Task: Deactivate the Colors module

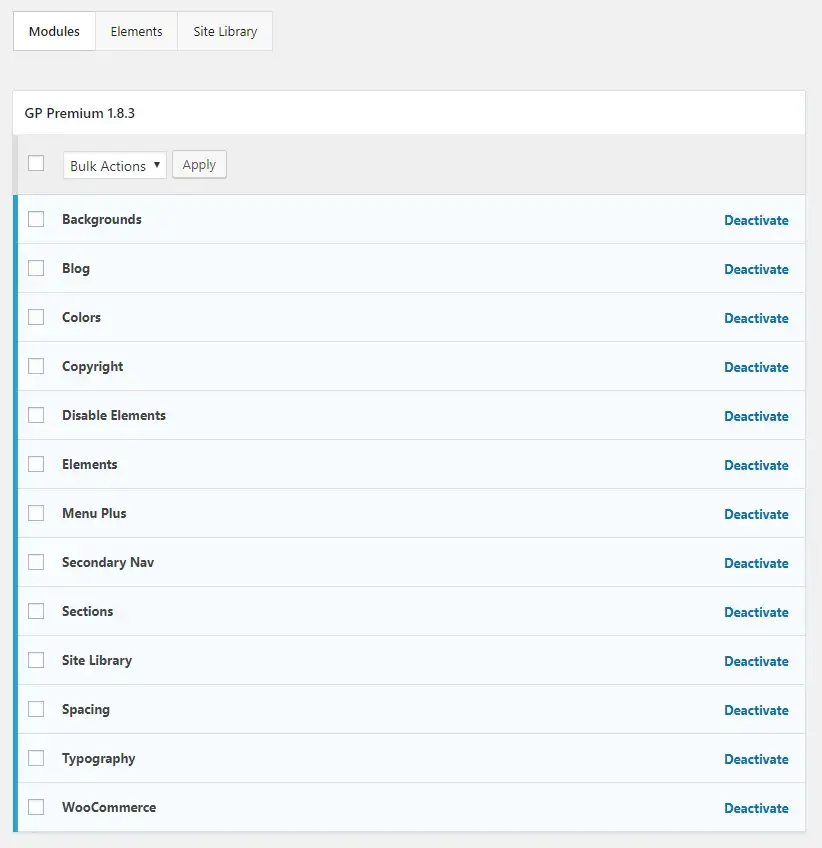Action: pyautogui.click(x=756, y=318)
